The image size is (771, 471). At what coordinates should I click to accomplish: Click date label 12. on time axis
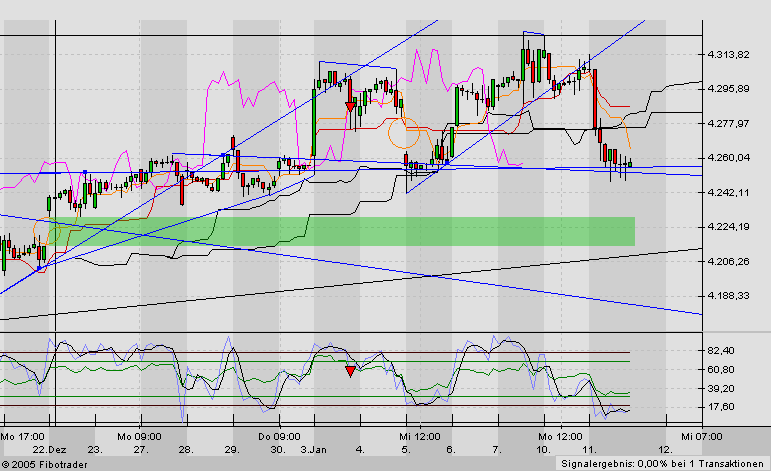click(665, 450)
